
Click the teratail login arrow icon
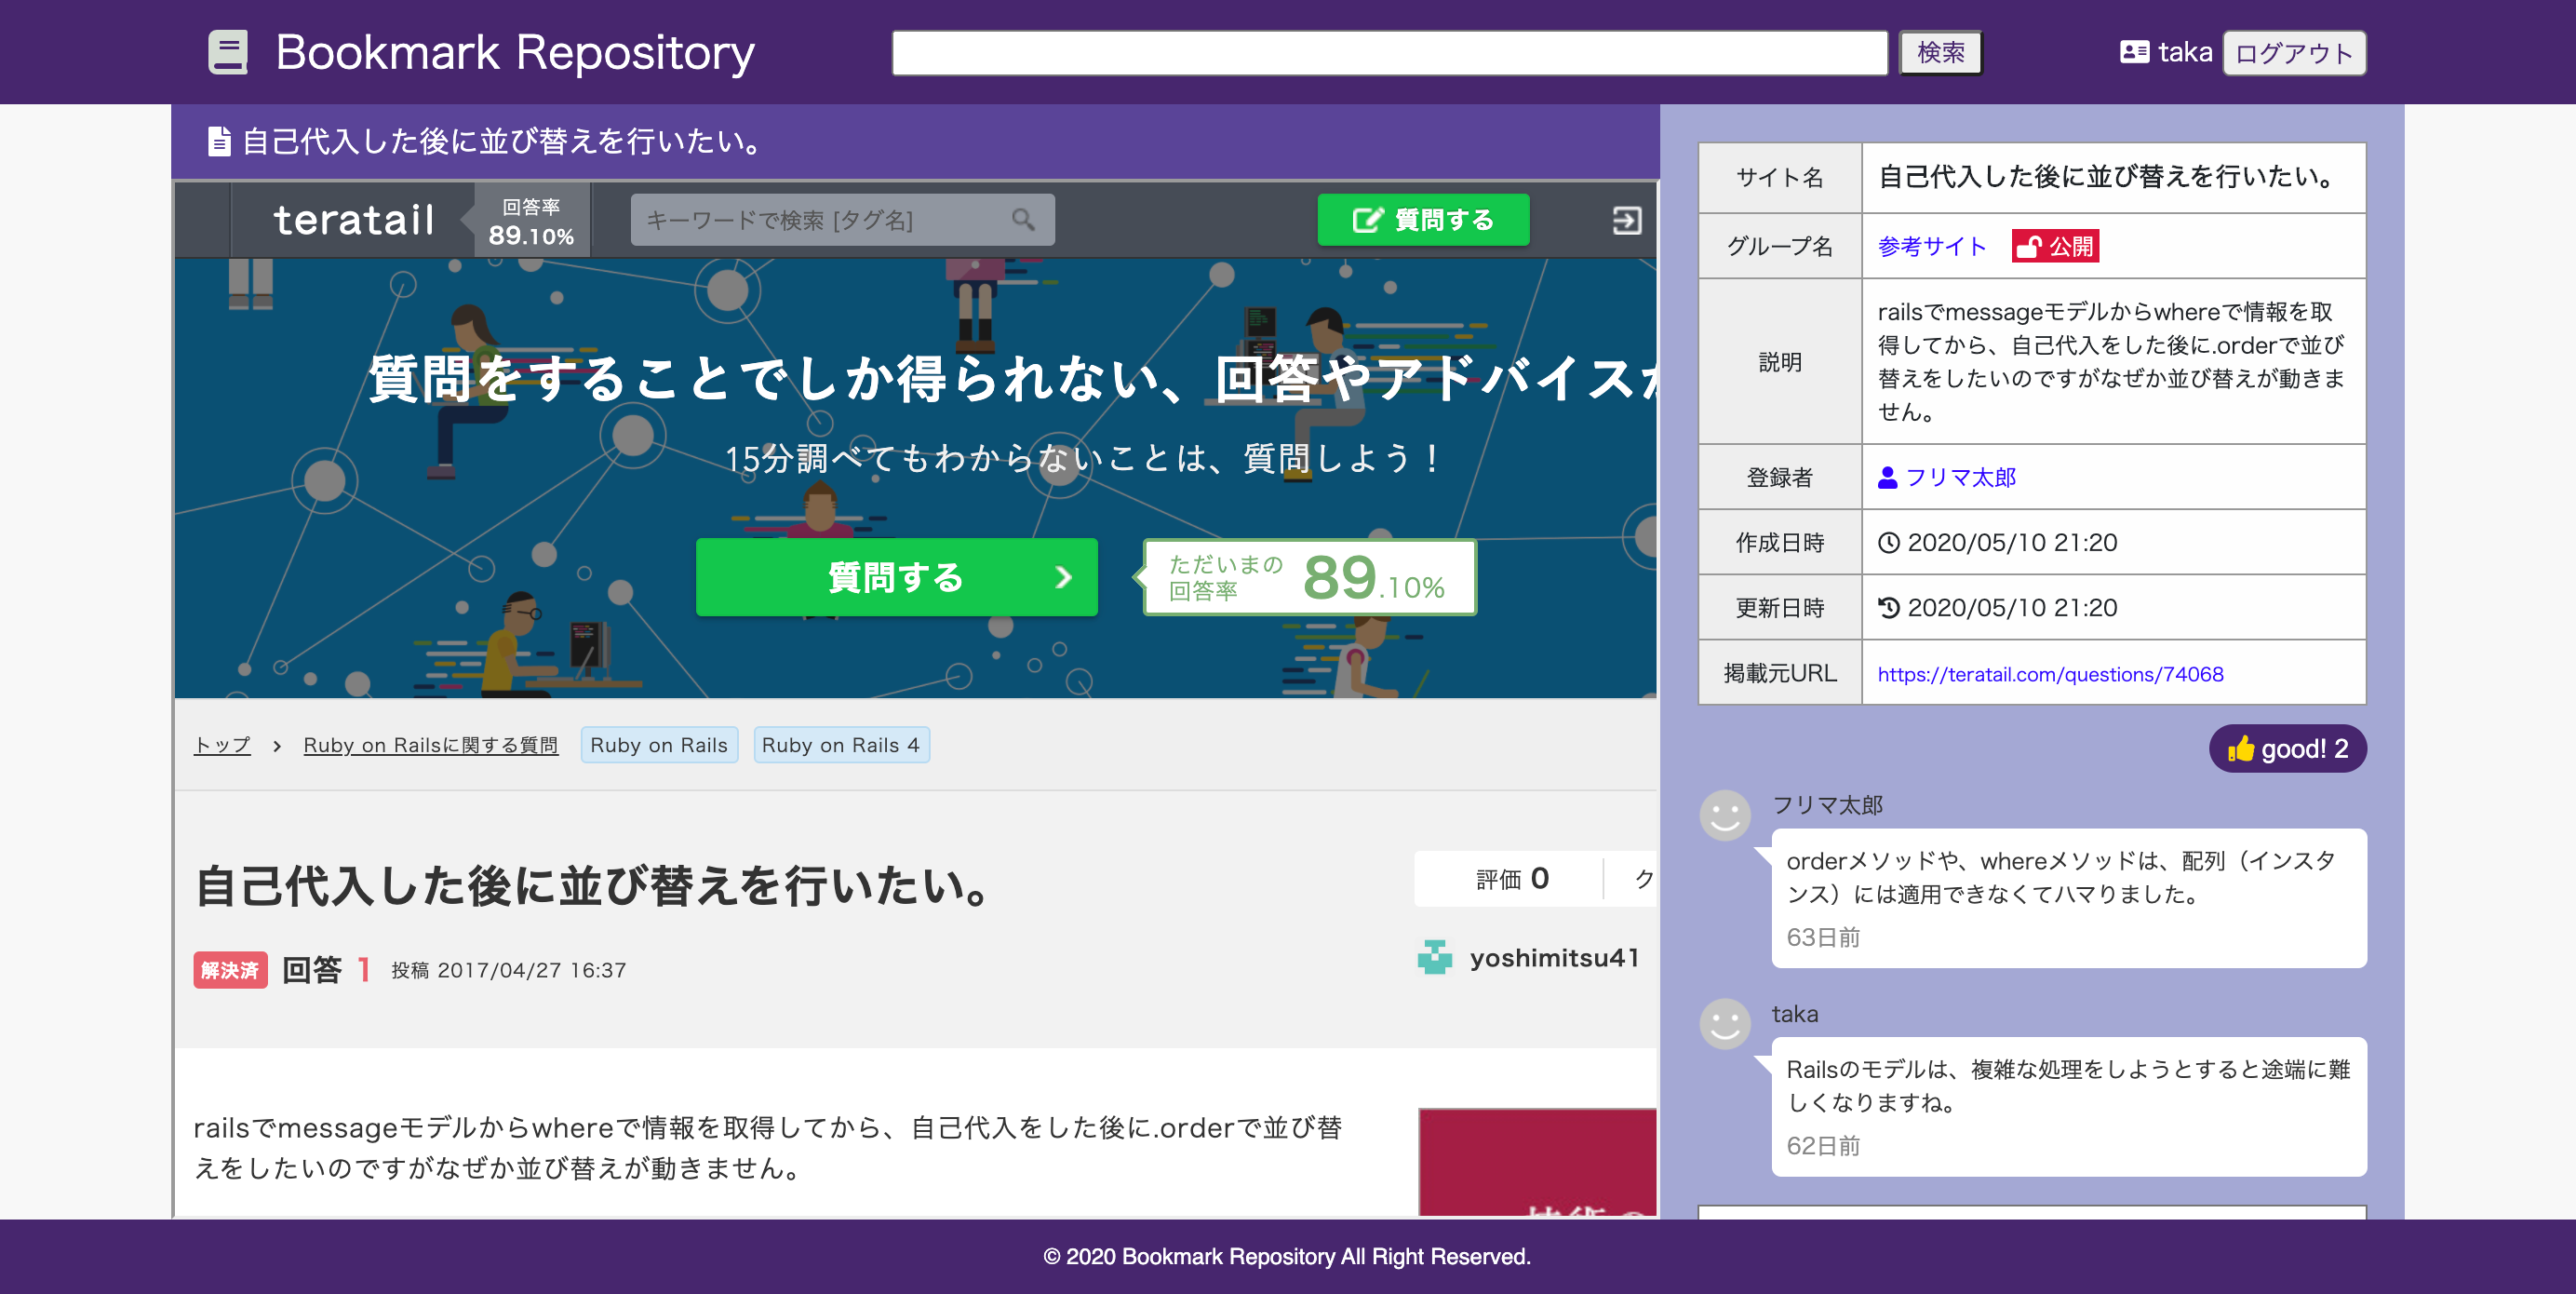pyautogui.click(x=1626, y=220)
